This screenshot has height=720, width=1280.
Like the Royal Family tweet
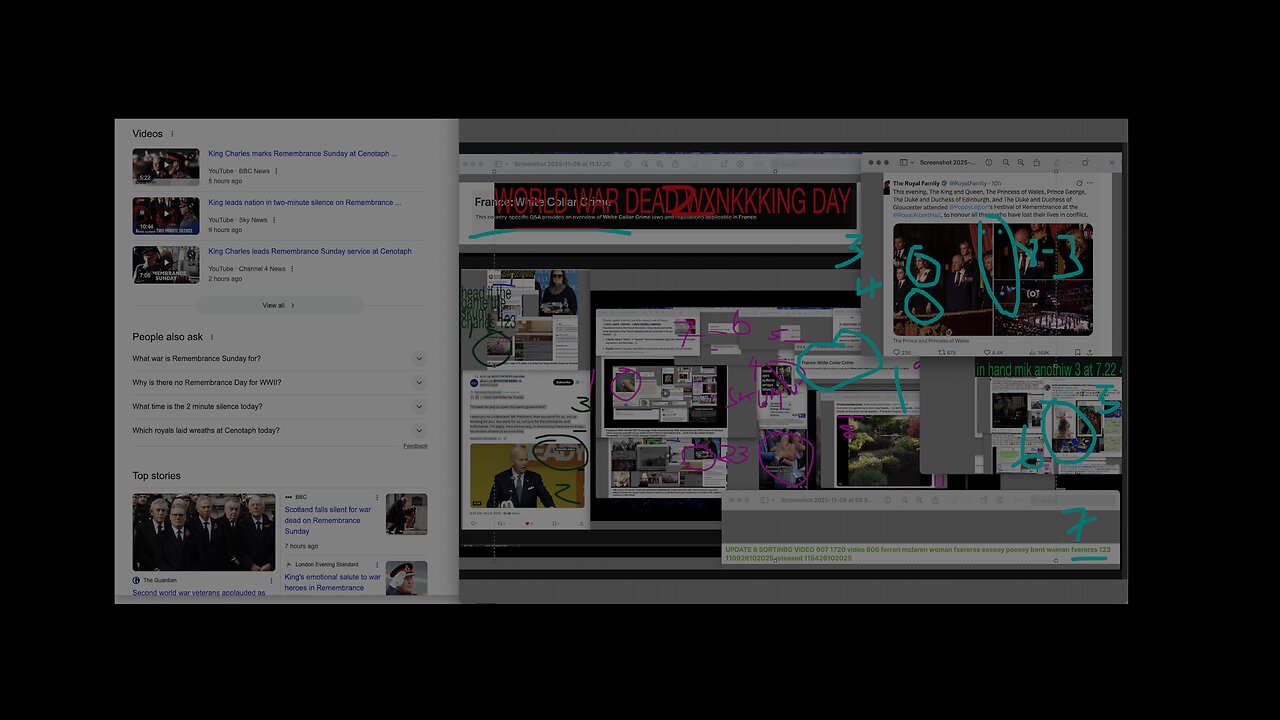point(987,352)
